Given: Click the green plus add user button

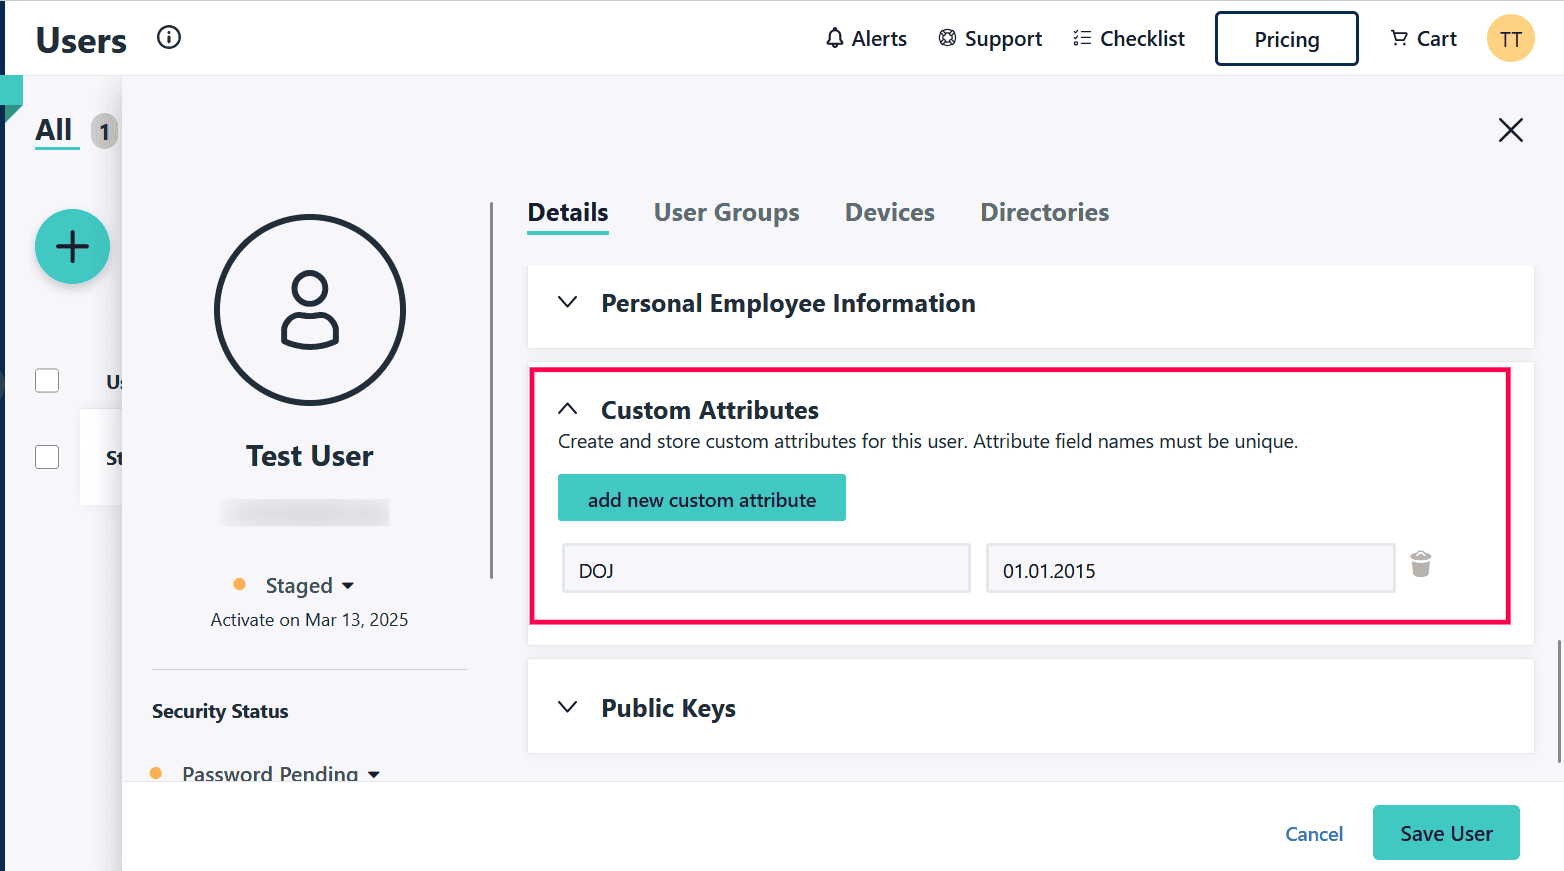Looking at the screenshot, I should [72, 247].
